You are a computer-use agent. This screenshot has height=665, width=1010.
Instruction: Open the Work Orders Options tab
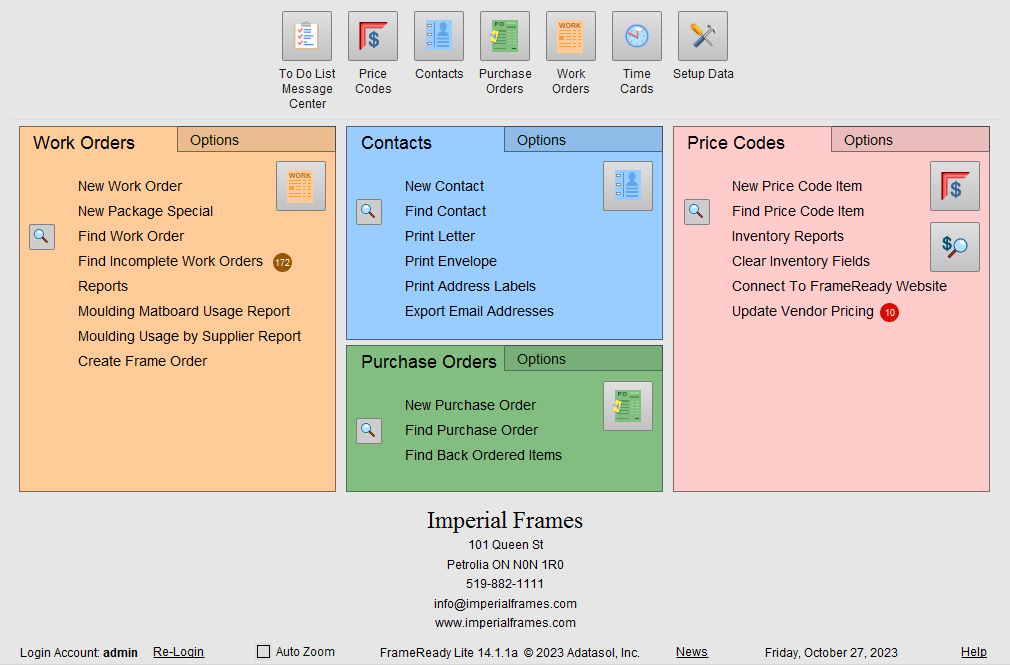pyautogui.click(x=215, y=140)
